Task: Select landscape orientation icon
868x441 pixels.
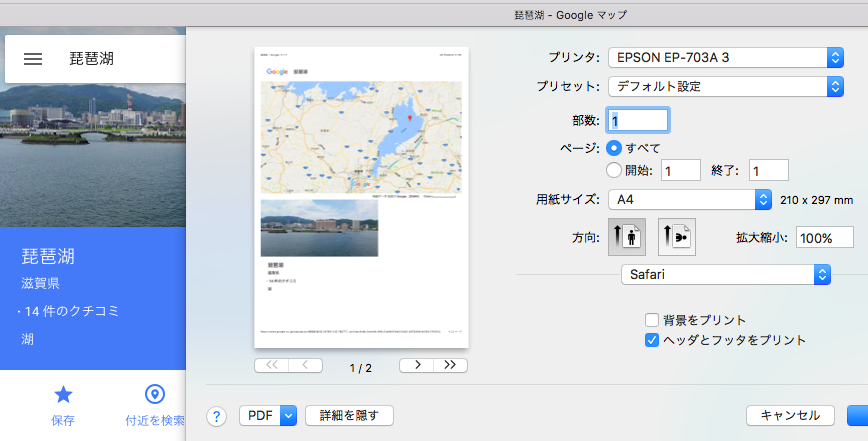Action: click(676, 237)
